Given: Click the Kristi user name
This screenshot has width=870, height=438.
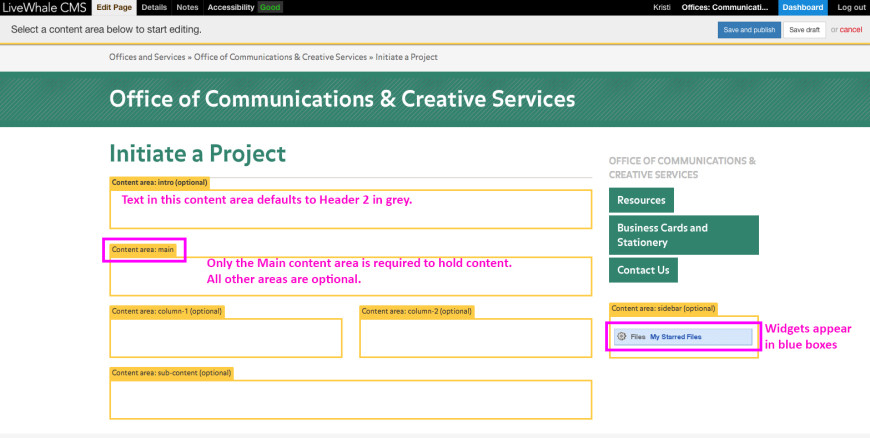Looking at the screenshot, I should pyautogui.click(x=662, y=7).
